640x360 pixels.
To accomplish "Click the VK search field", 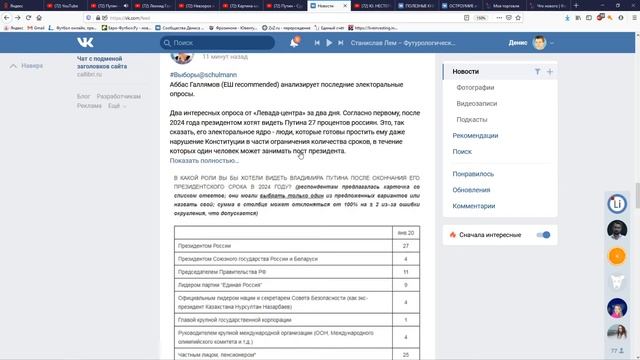I will pyautogui.click(x=217, y=42).
